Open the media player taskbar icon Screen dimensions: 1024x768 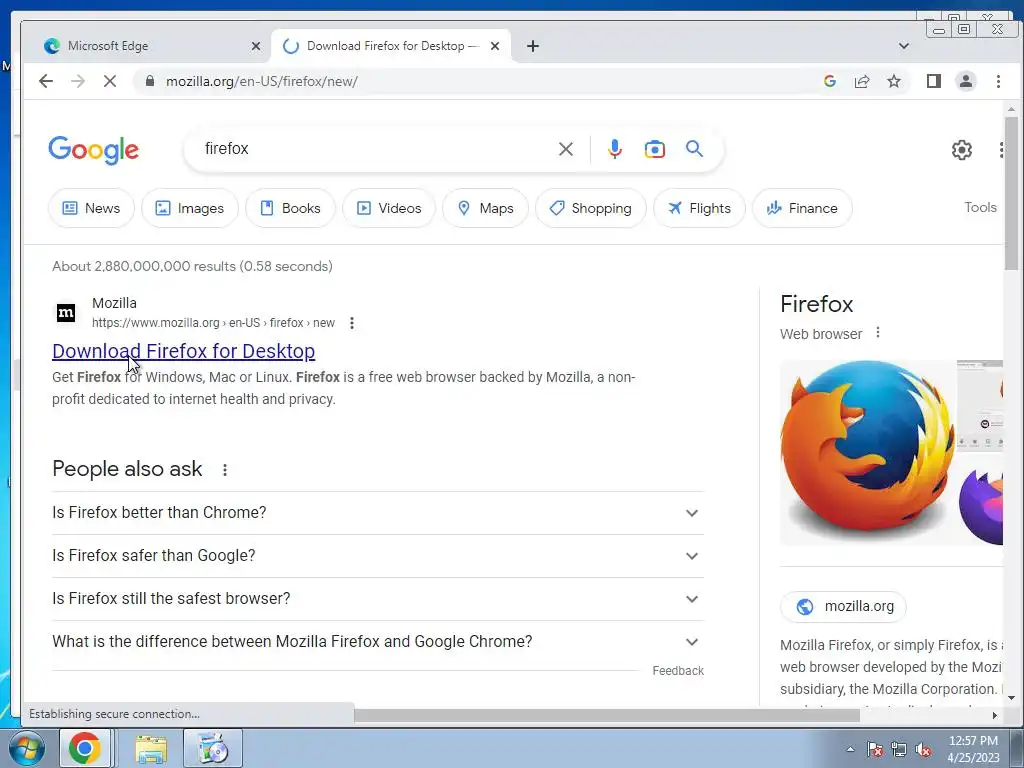[x=213, y=748]
